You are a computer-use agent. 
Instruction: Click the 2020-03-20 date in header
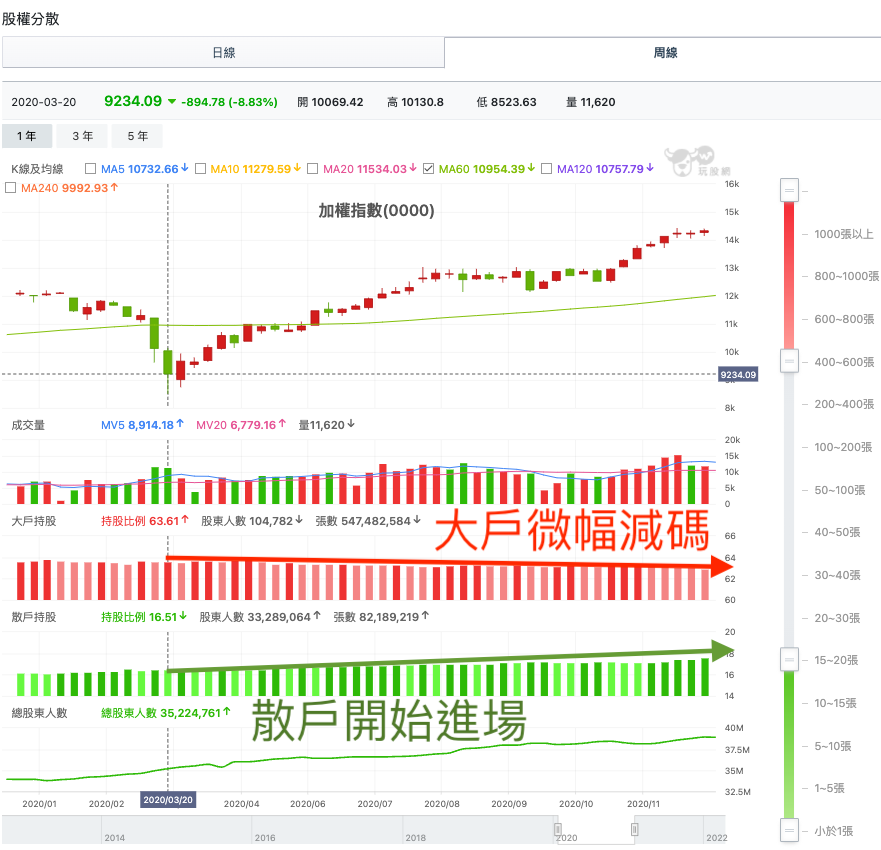click(44, 102)
